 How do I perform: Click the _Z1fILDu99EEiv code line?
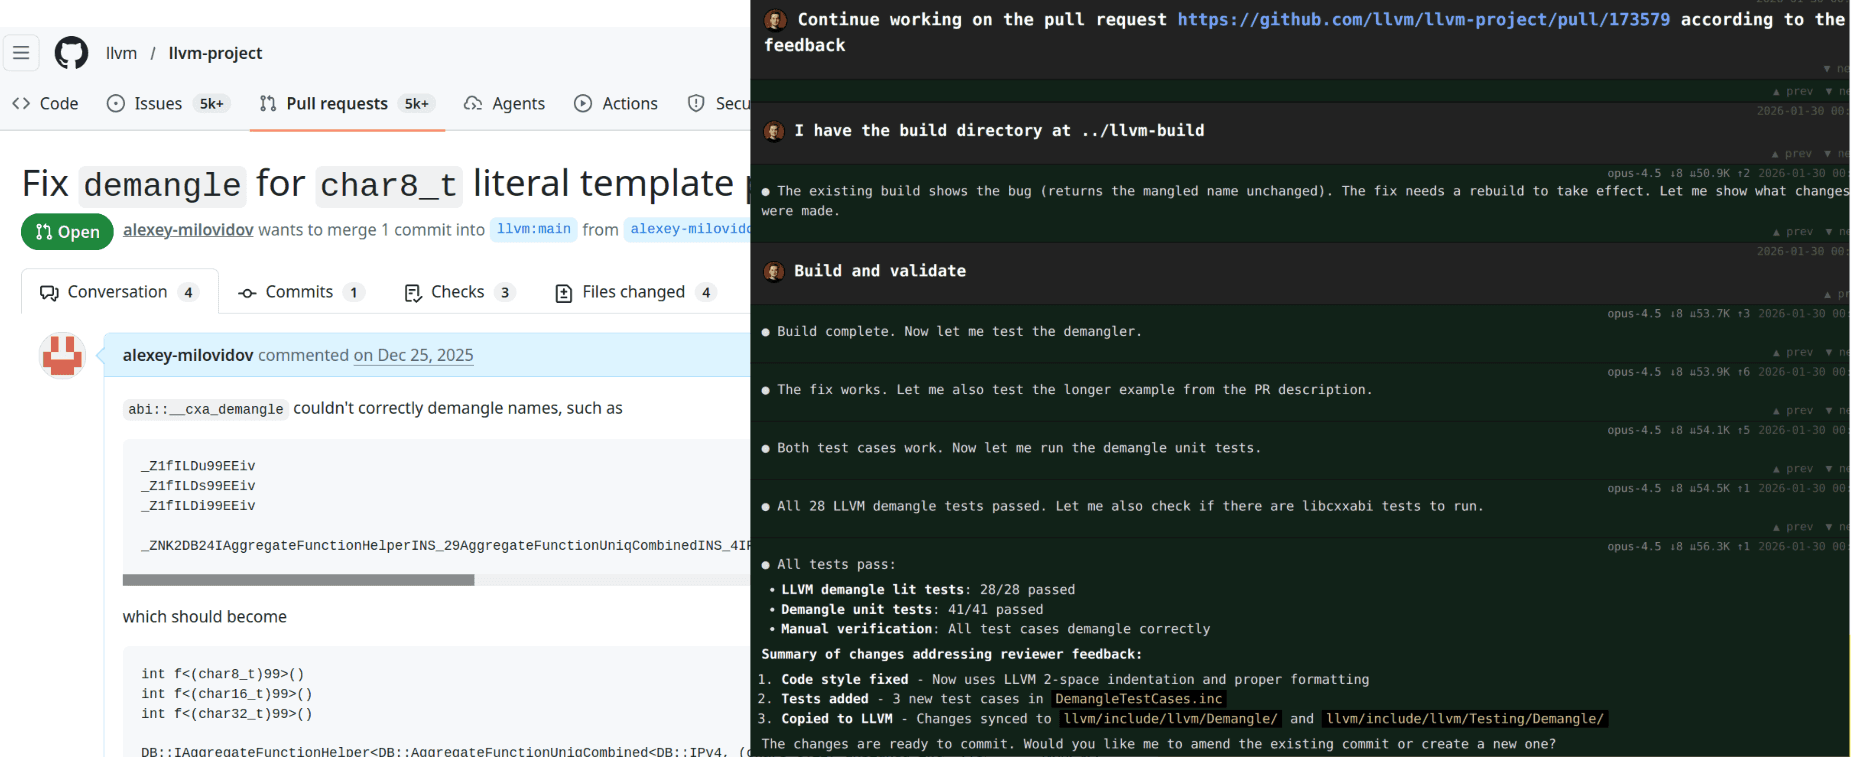click(x=198, y=466)
